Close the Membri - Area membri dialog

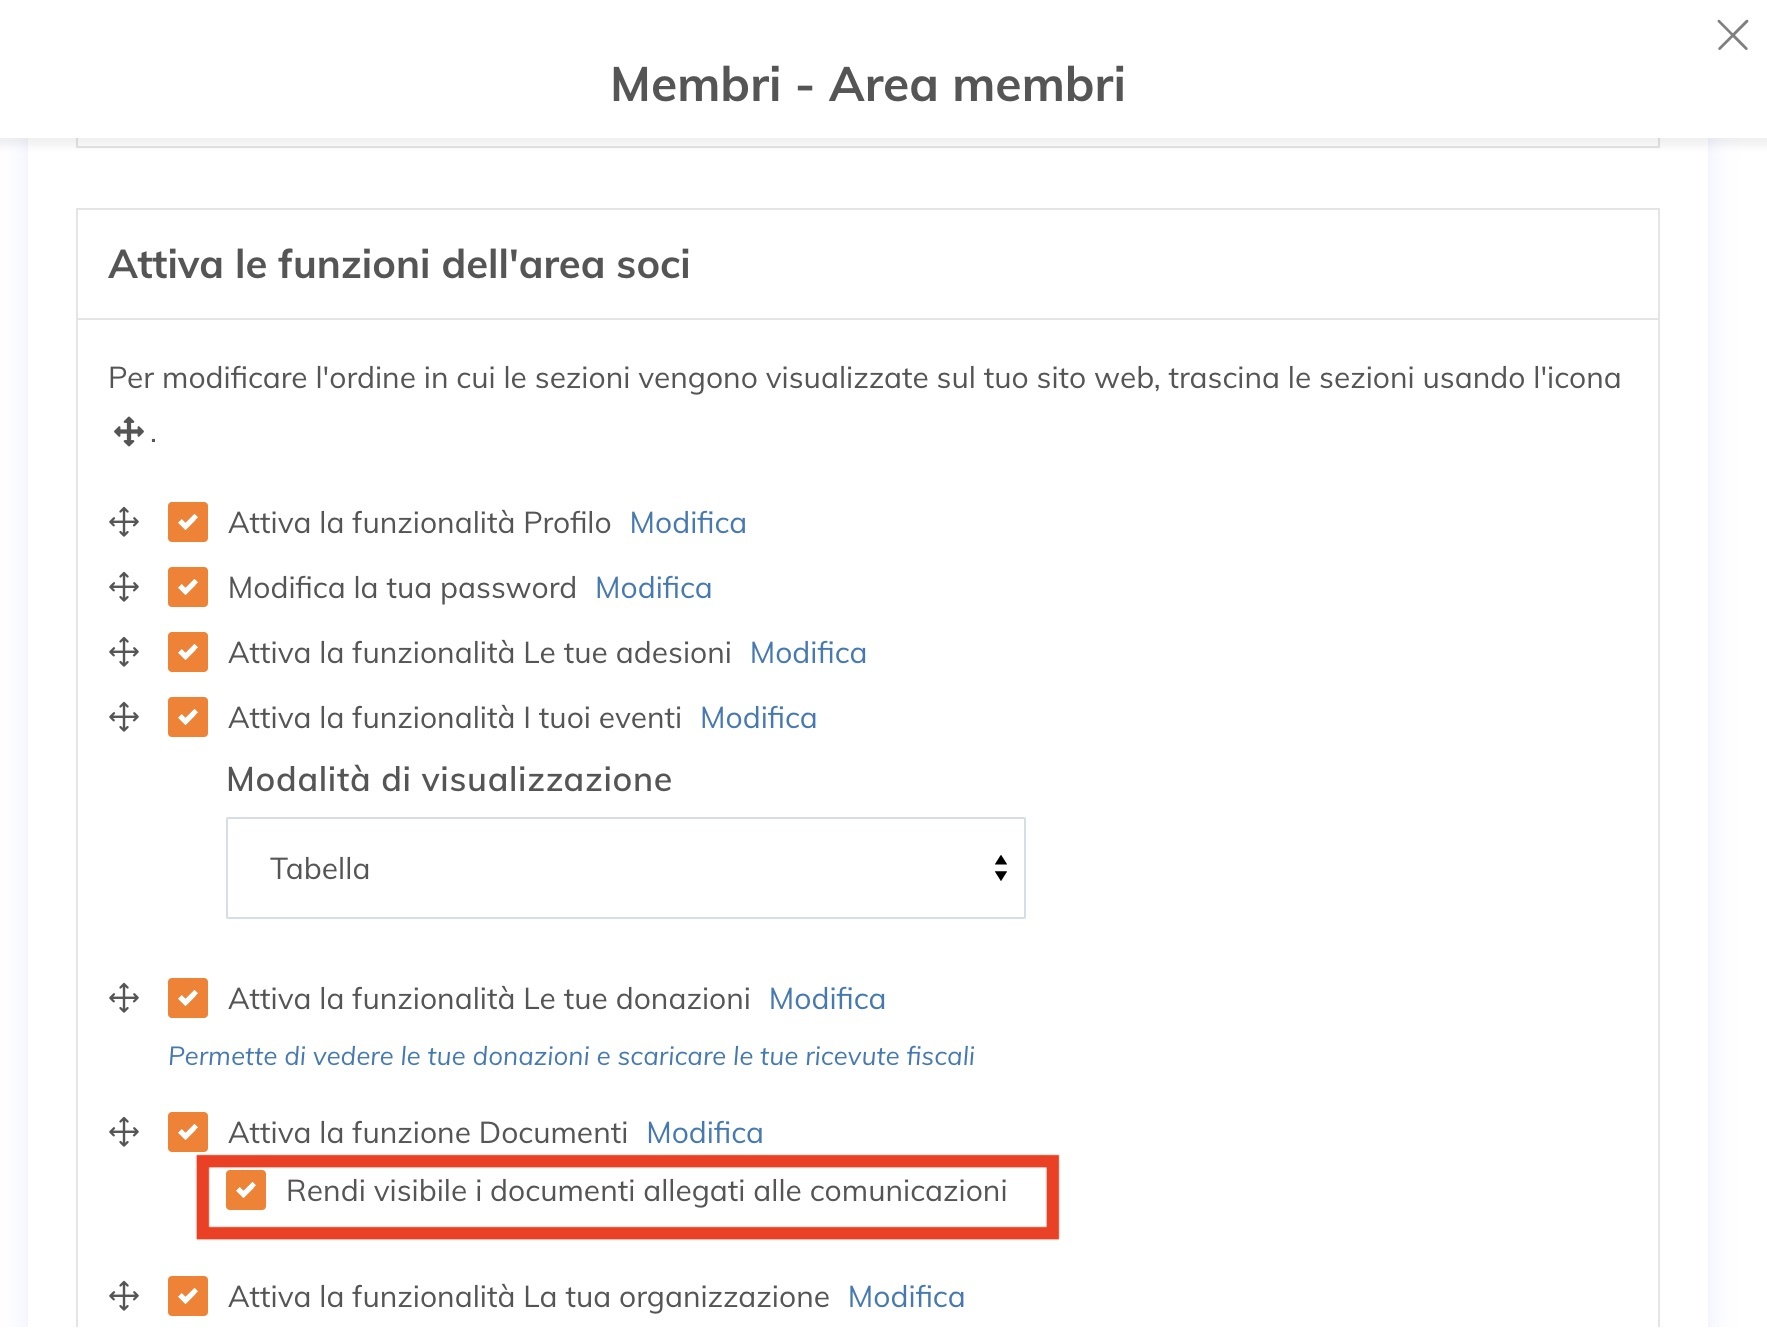[1732, 36]
